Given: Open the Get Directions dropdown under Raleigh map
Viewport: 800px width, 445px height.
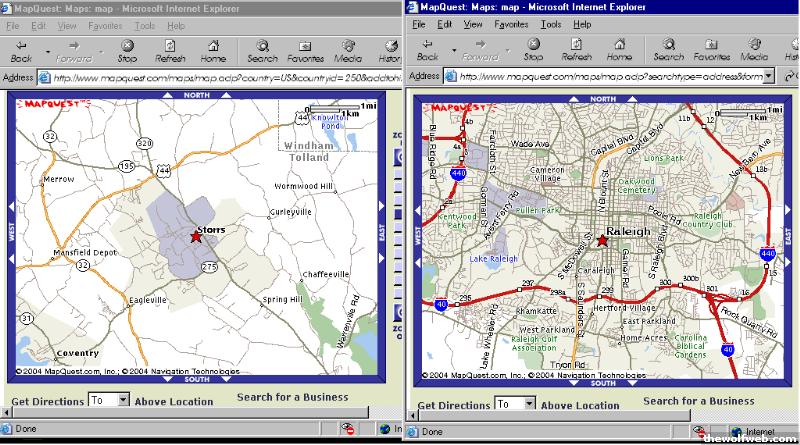Looking at the screenshot, I should 530,404.
